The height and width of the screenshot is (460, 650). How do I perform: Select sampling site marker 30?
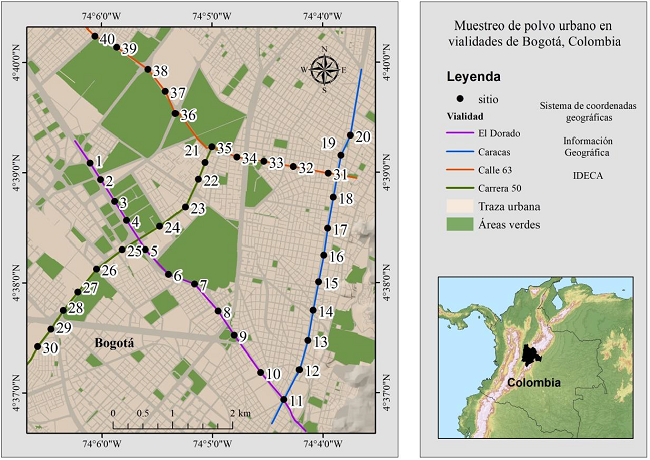[38, 347]
